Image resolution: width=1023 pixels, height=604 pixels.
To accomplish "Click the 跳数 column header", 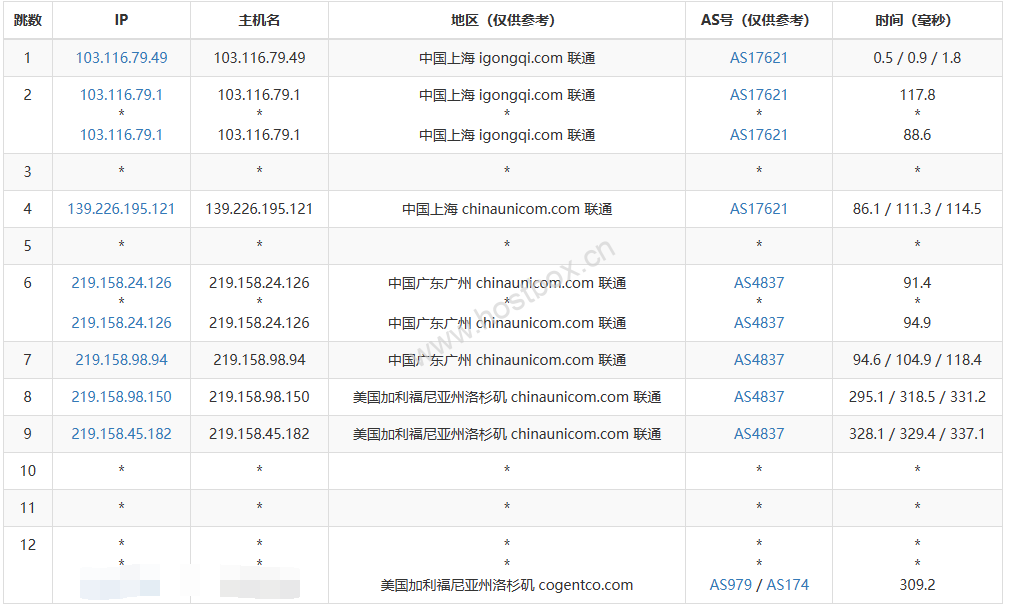I will pyautogui.click(x=27, y=18).
